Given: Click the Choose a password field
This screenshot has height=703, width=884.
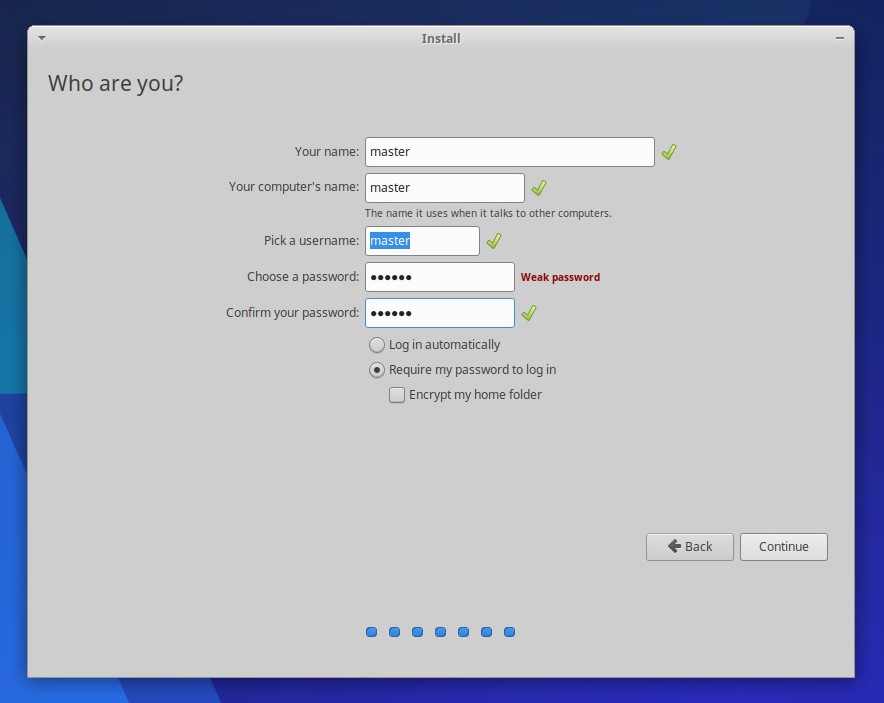Looking at the screenshot, I should point(440,277).
